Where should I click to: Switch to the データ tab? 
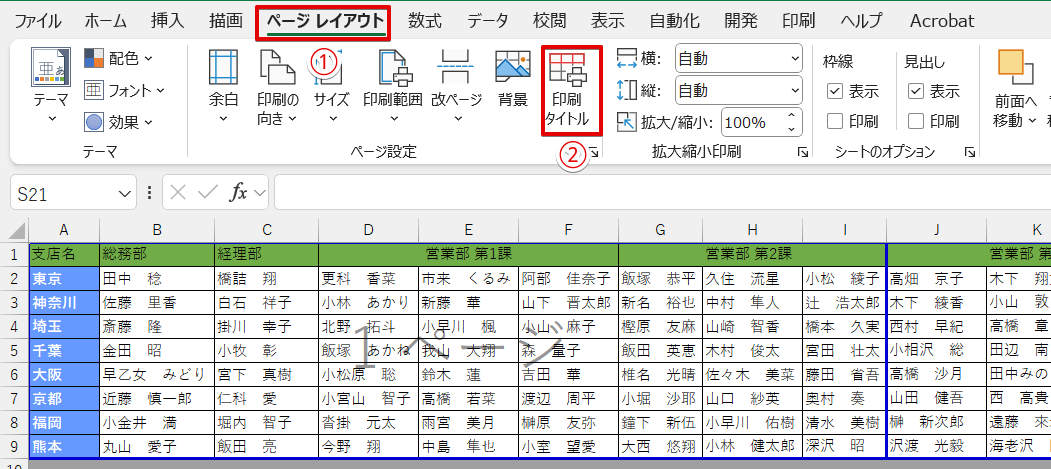[x=488, y=21]
